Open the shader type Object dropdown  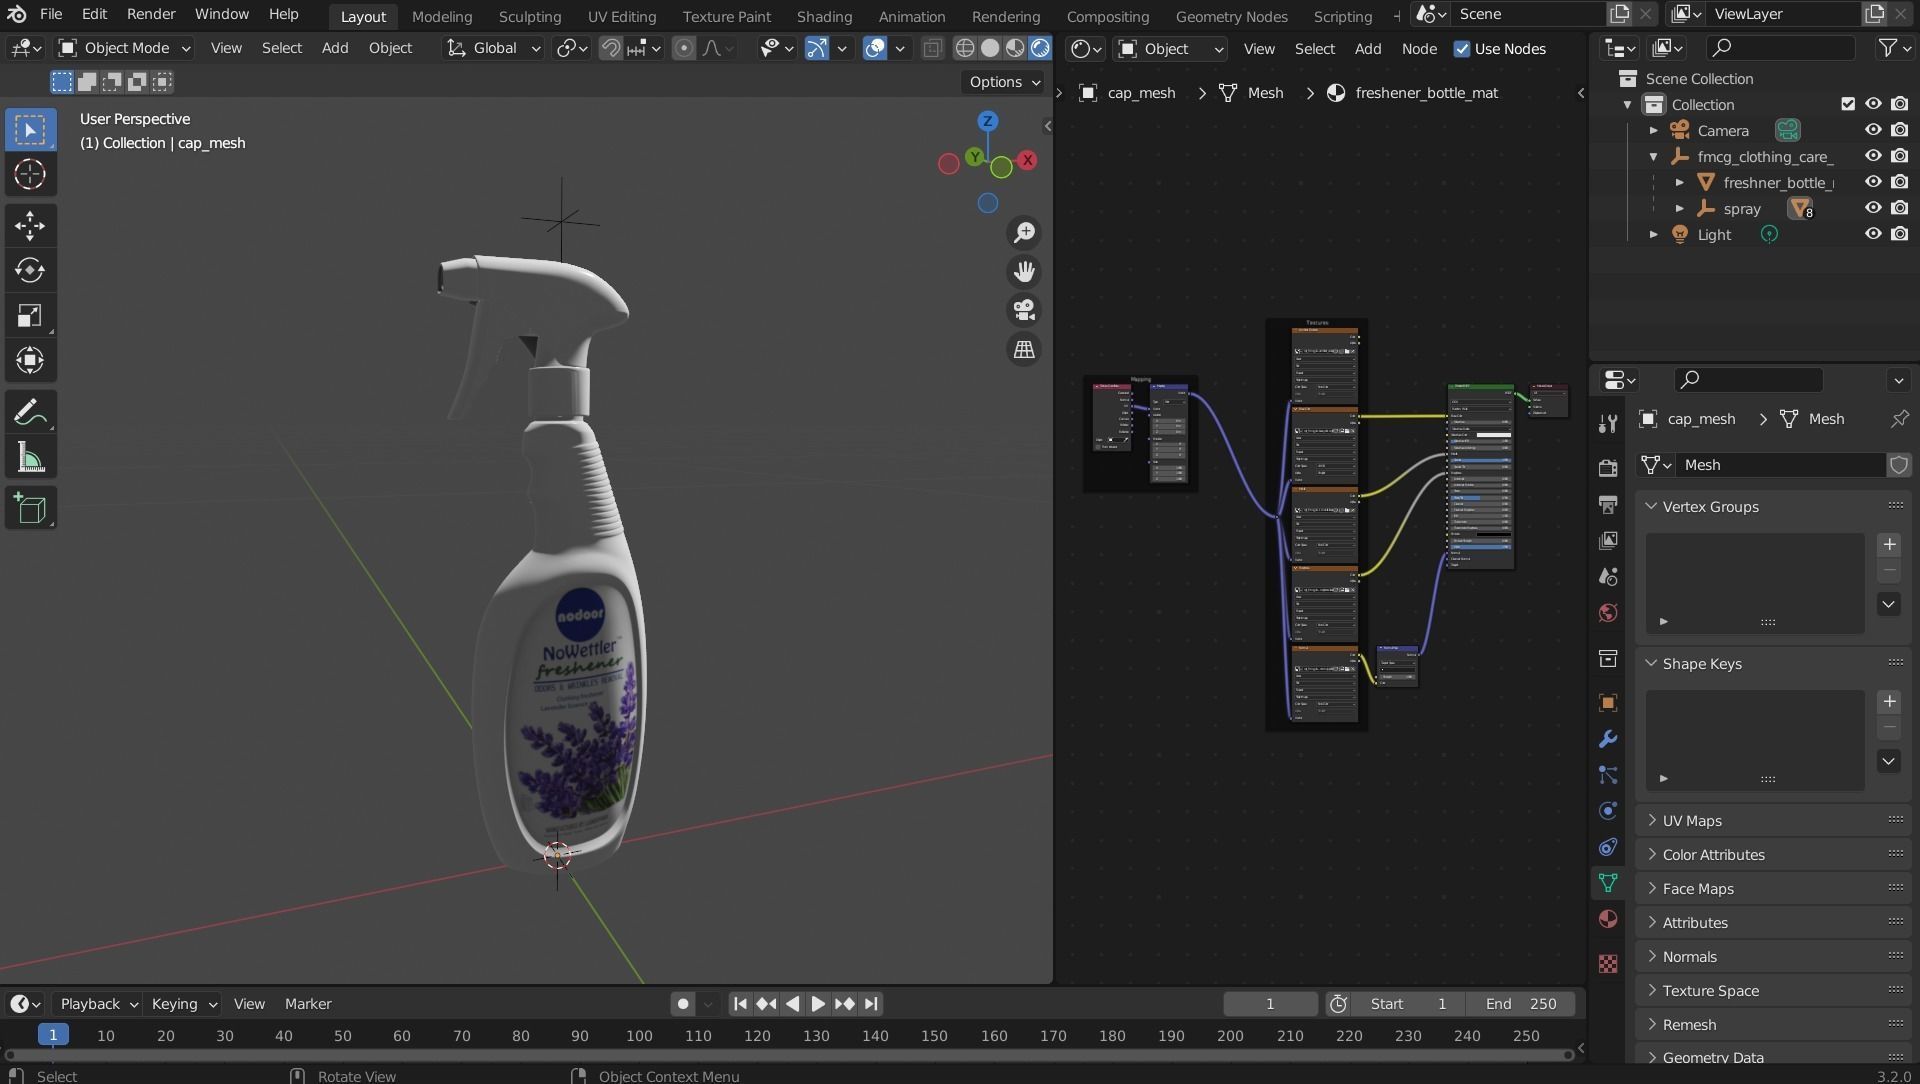1170,48
